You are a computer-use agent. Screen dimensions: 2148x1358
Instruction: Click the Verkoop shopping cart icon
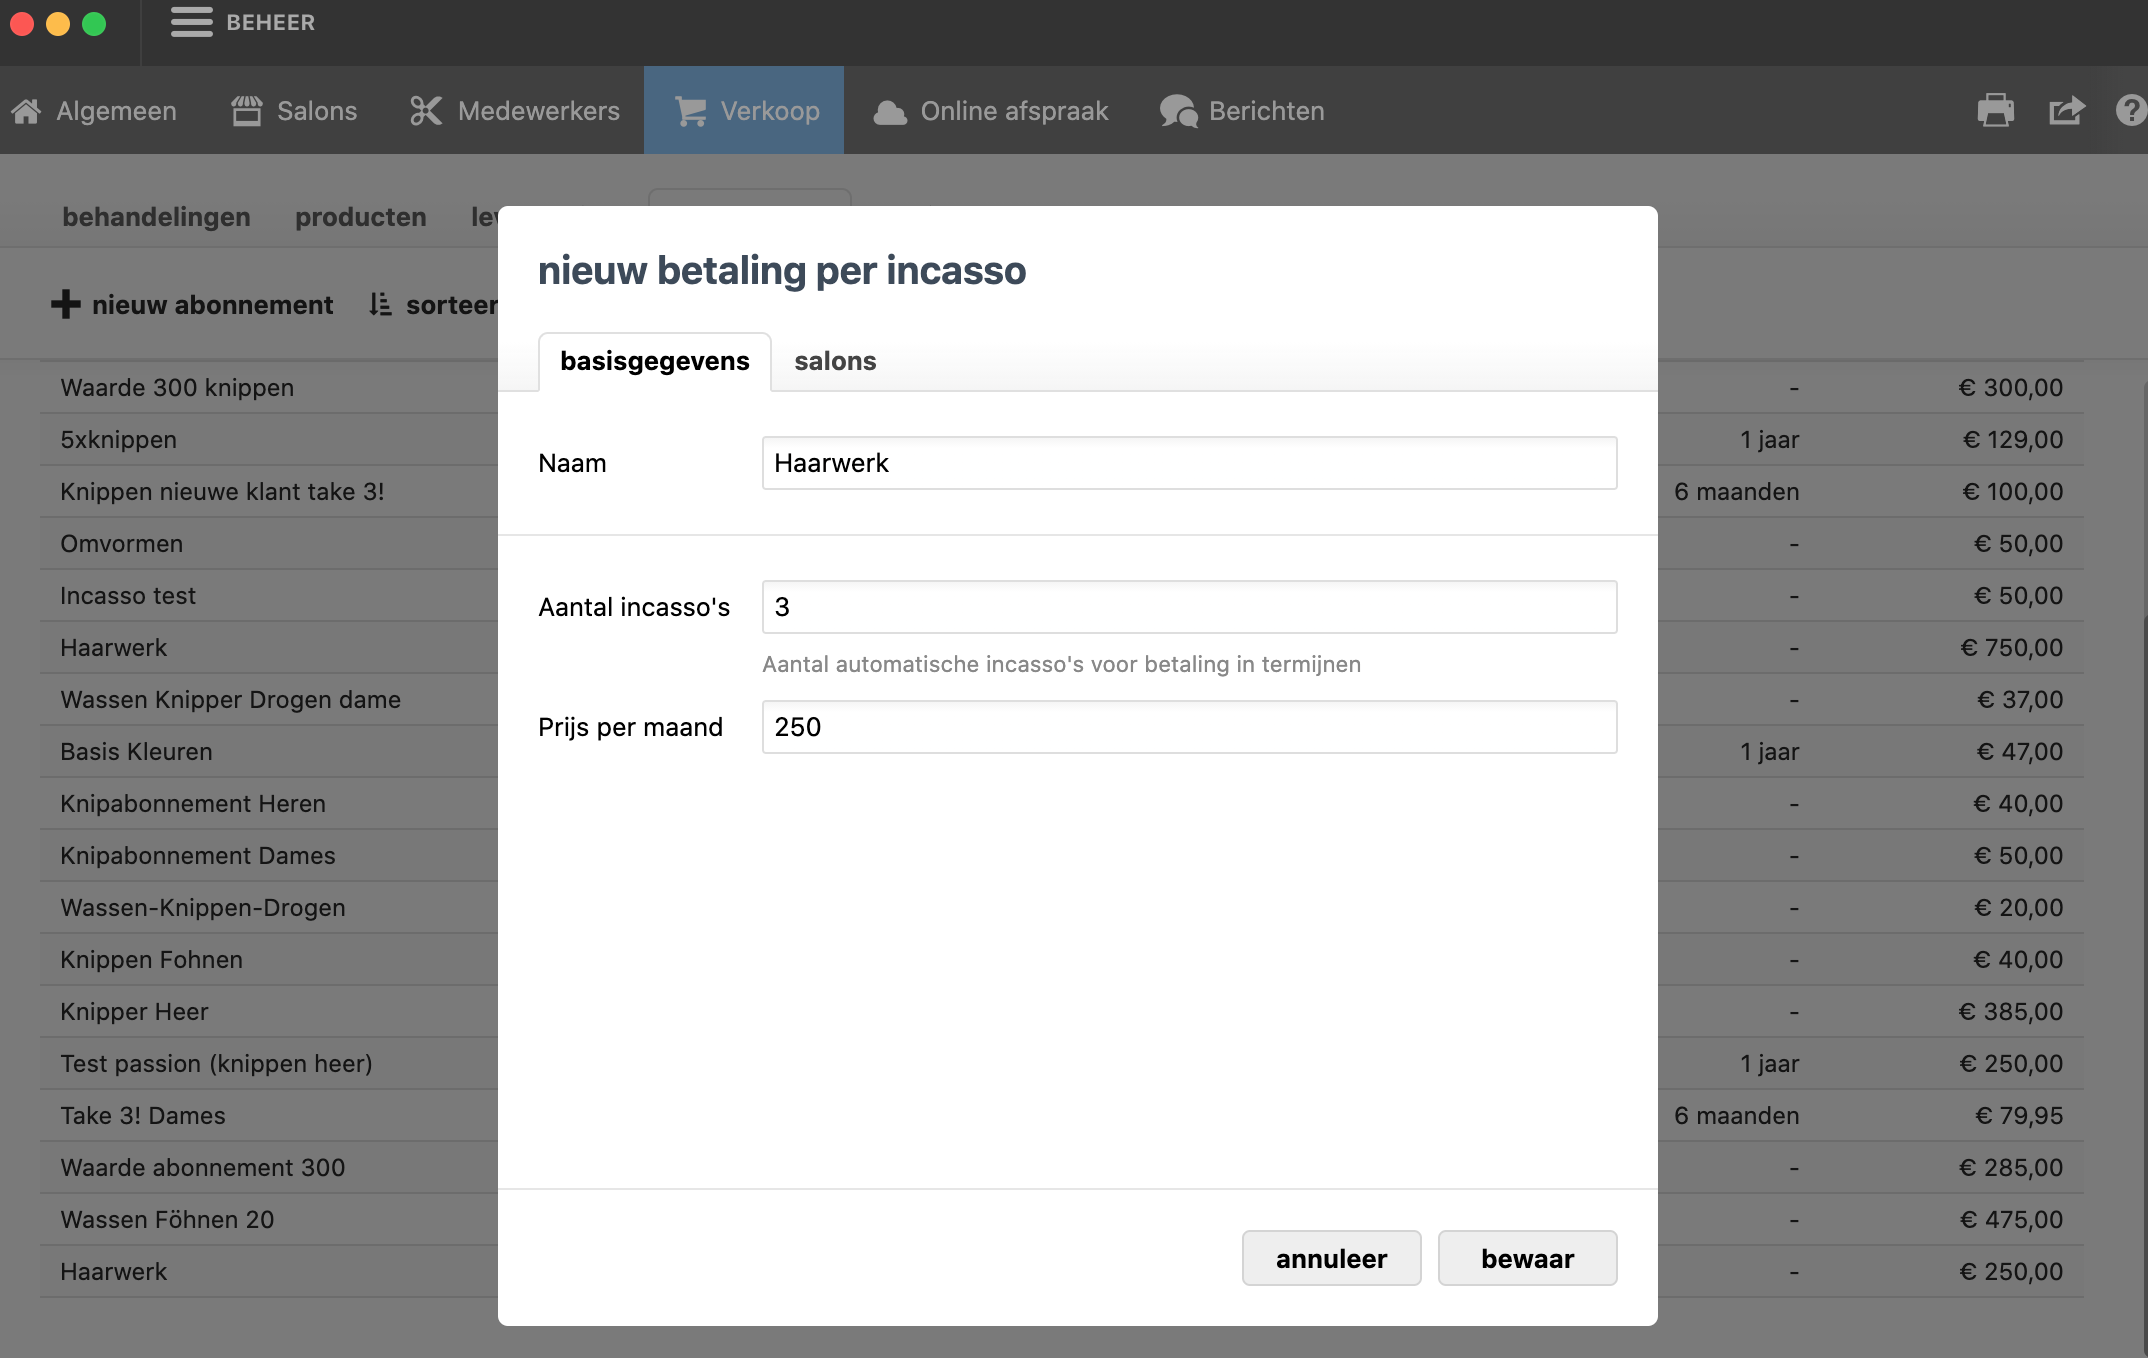tap(691, 111)
